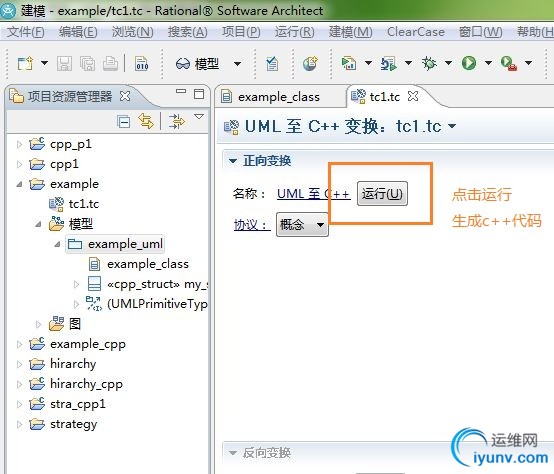
Task: Select example_class diagram in tree
Action: (x=148, y=264)
